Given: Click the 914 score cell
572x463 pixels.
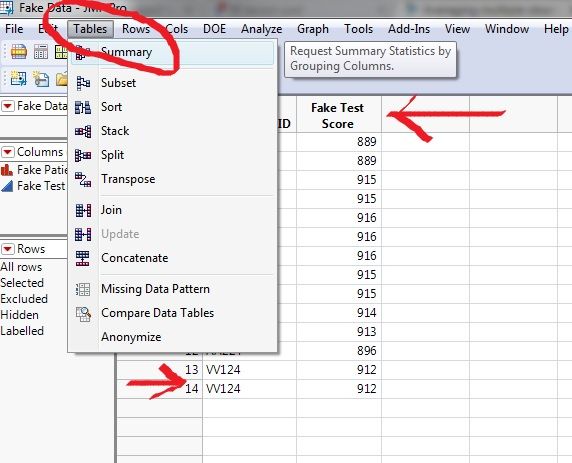Looking at the screenshot, I should coord(339,313).
